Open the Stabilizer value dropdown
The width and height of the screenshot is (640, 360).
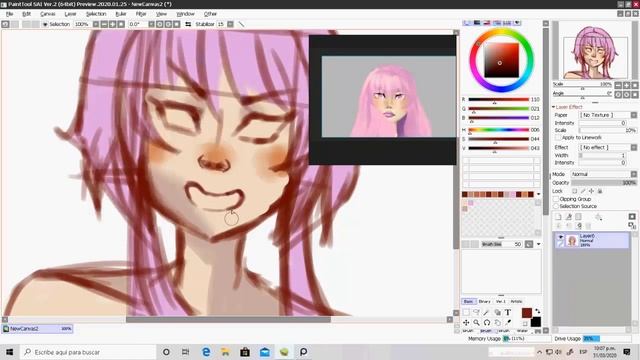click(x=230, y=24)
